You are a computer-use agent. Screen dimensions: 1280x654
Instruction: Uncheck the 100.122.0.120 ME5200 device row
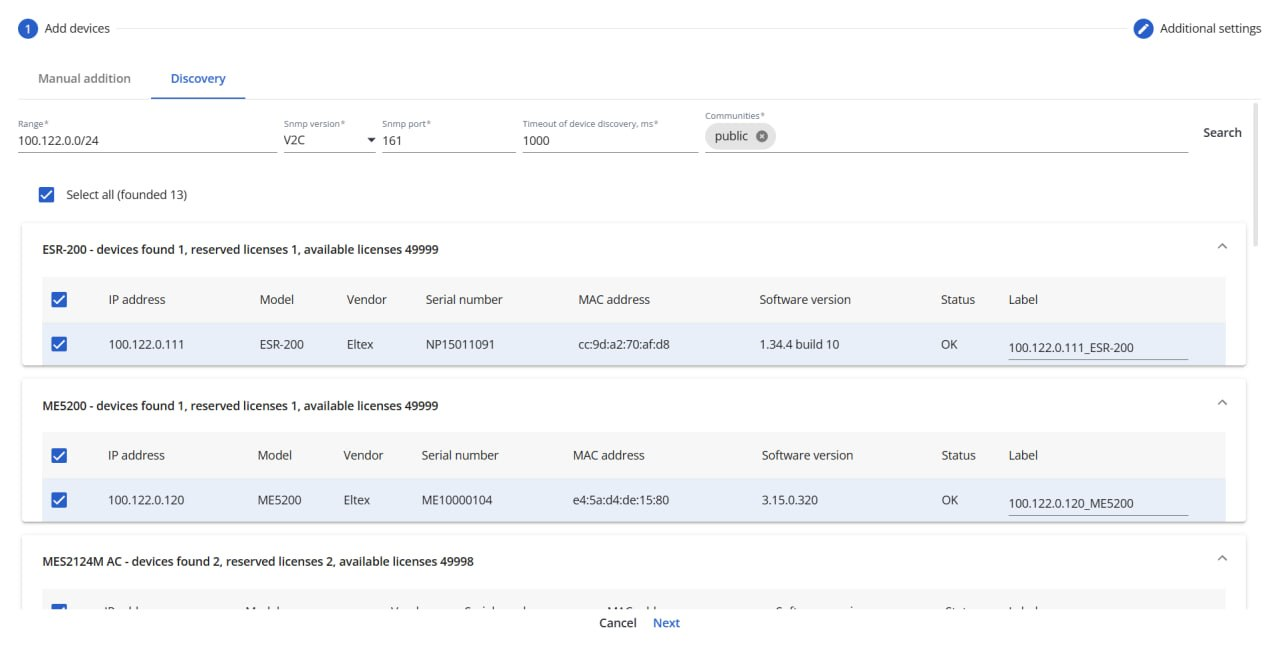[x=59, y=500]
